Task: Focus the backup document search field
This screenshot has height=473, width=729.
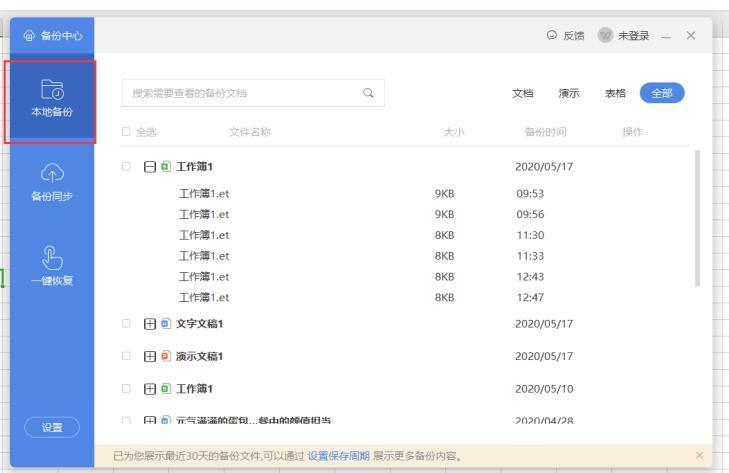Action: [x=240, y=93]
